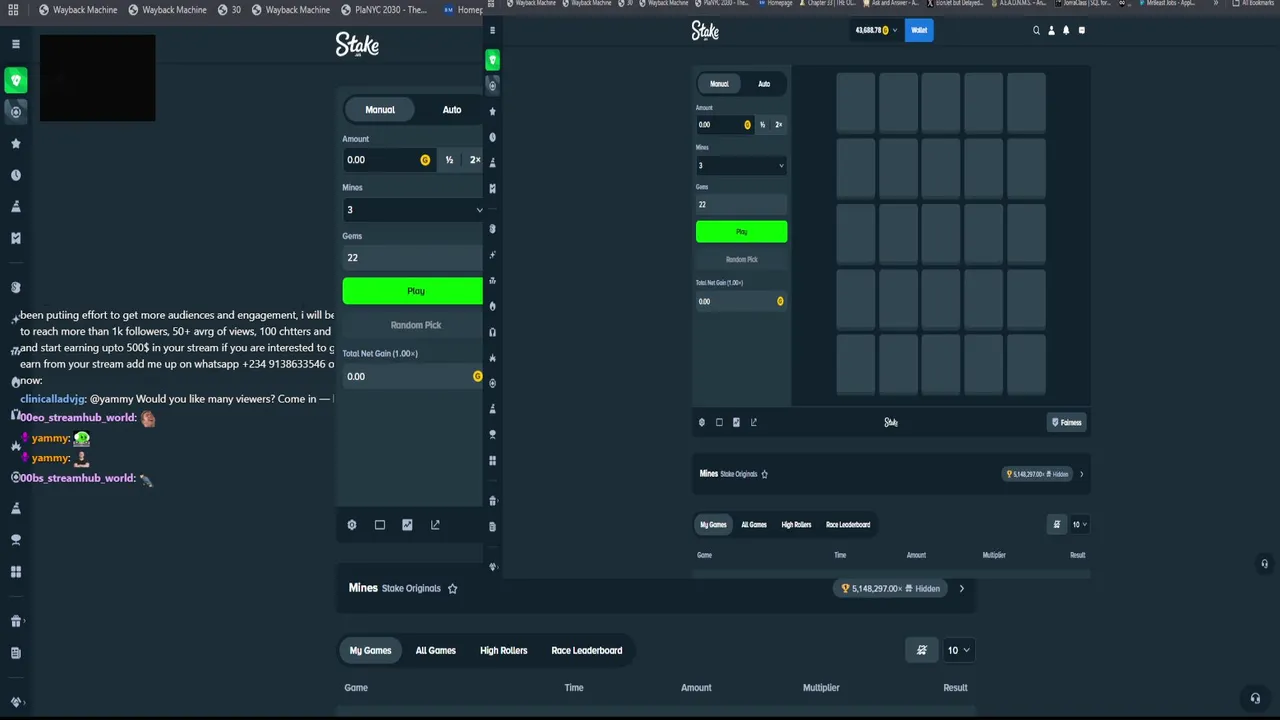Click Random Pick in left window
The image size is (1280, 720).
click(x=413, y=325)
